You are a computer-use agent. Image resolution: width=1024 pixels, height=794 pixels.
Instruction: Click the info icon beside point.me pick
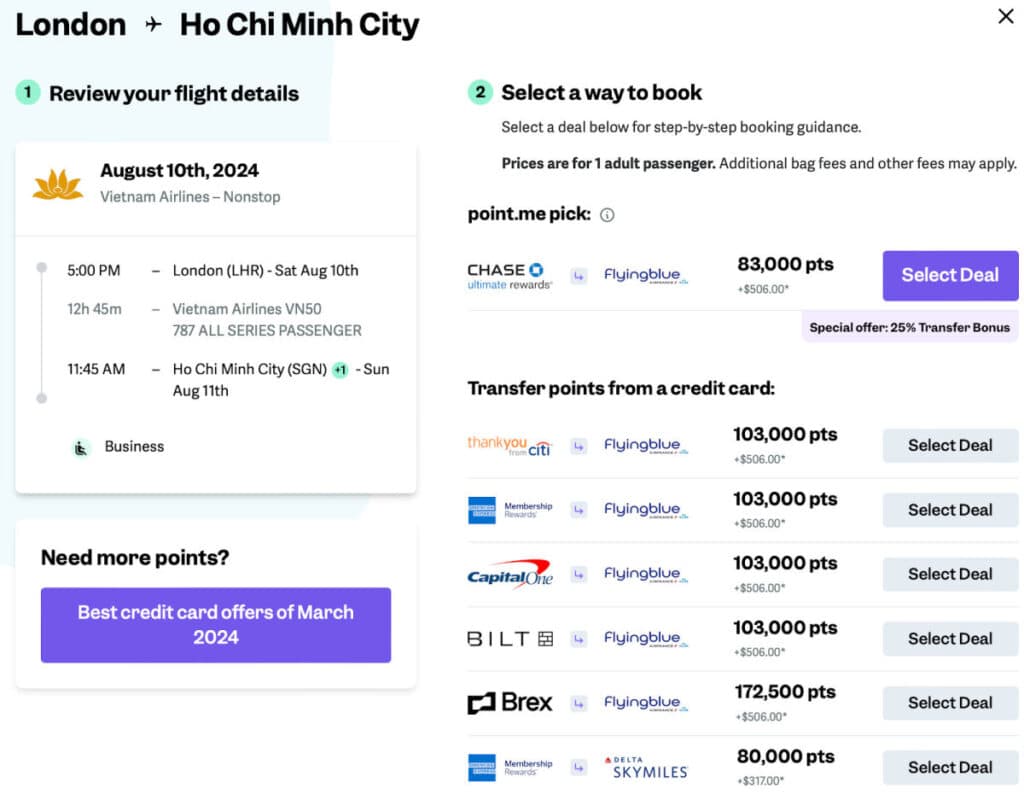point(607,215)
